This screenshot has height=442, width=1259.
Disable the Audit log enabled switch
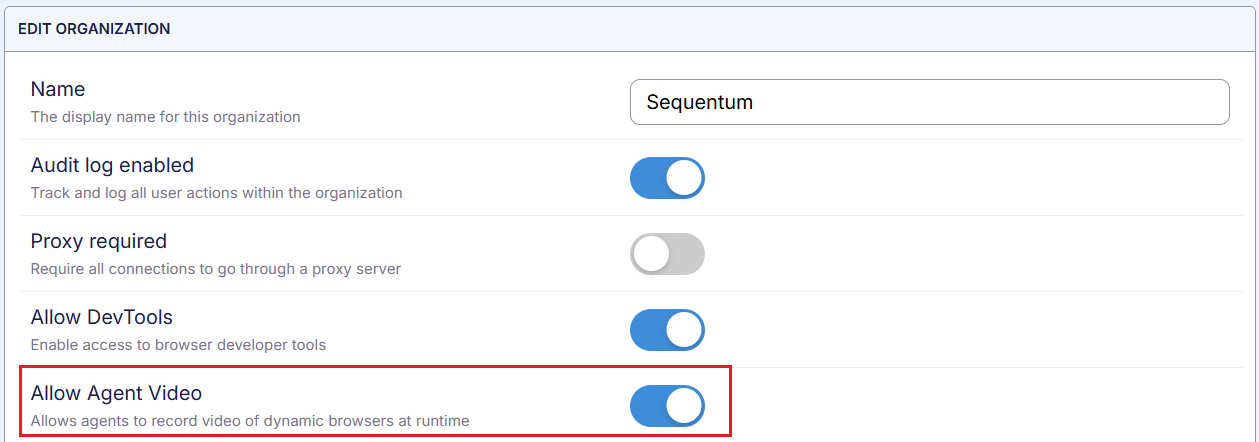(667, 178)
